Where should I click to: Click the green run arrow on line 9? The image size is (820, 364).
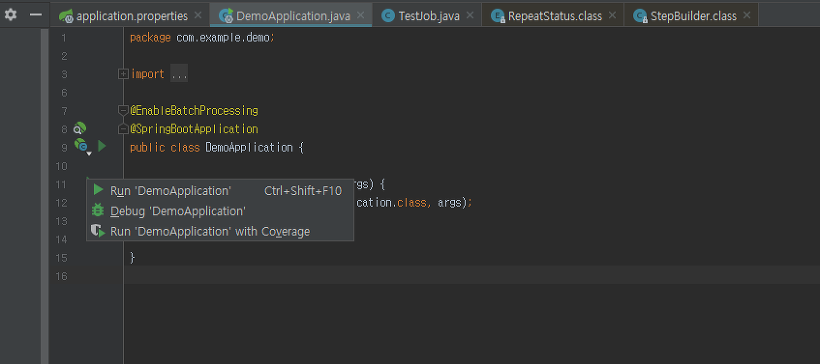click(102, 146)
